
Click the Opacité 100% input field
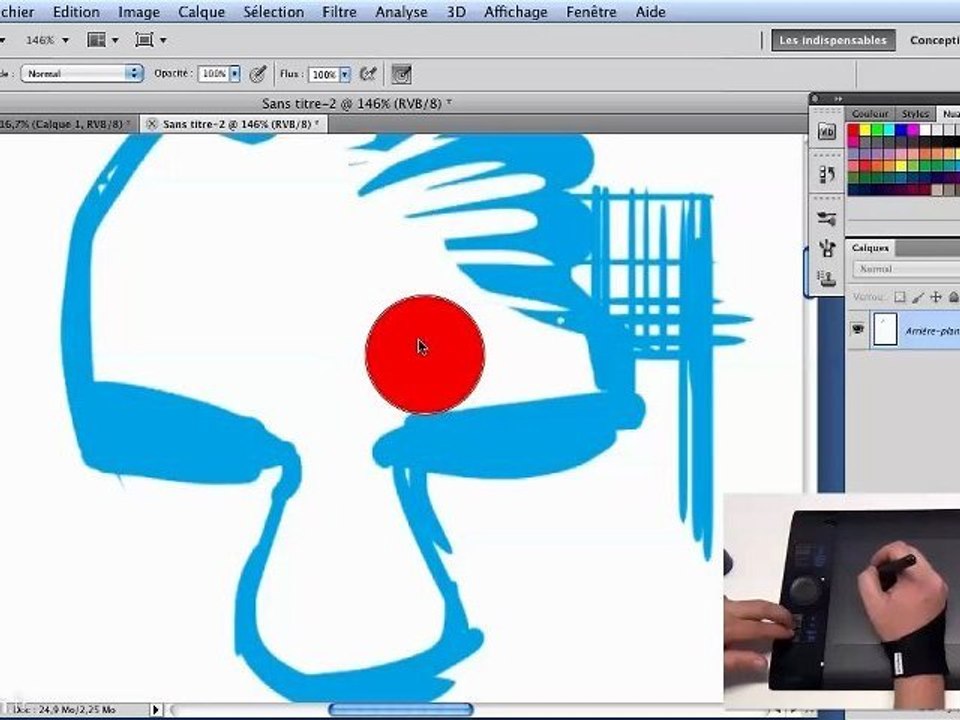coord(214,74)
